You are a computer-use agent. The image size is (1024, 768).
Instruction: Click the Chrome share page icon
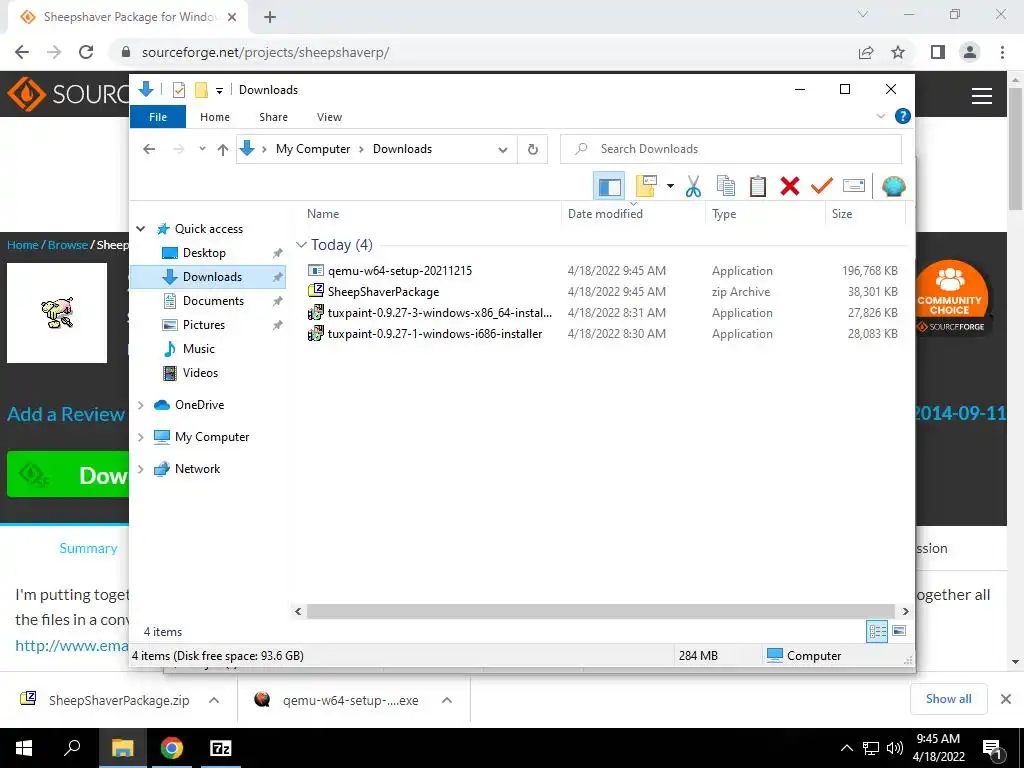click(x=866, y=52)
